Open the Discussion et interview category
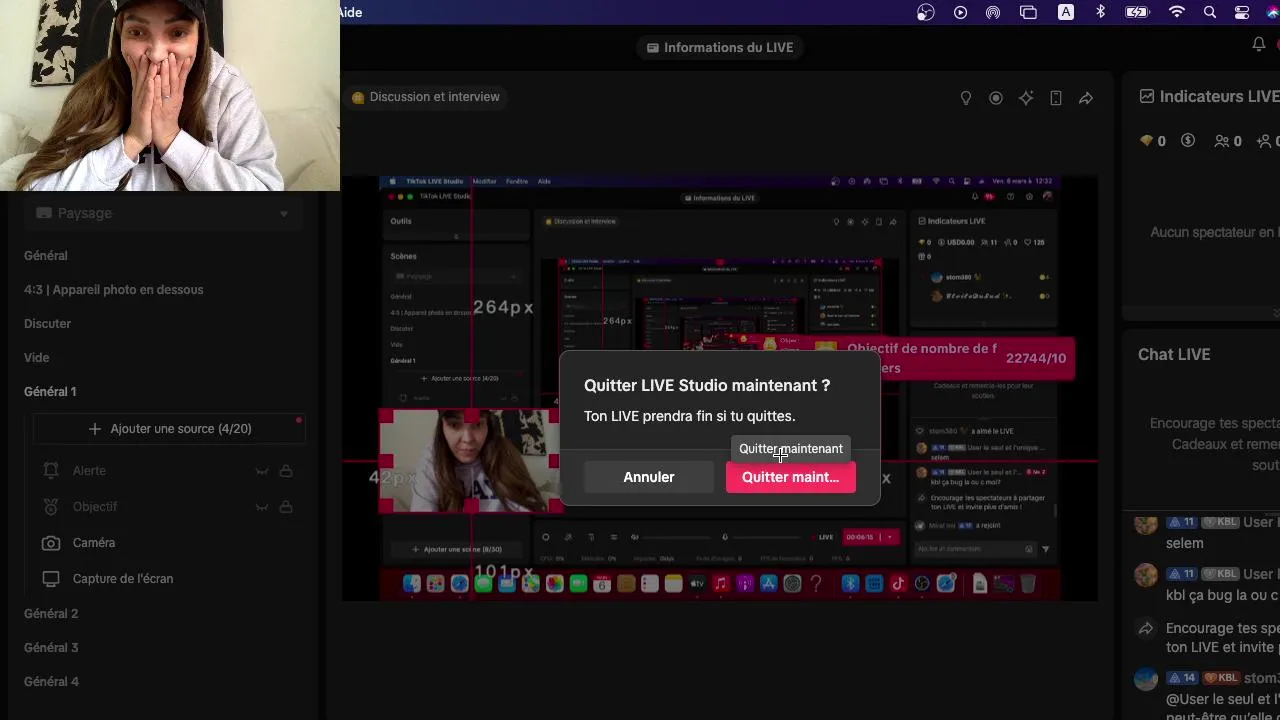 (426, 97)
